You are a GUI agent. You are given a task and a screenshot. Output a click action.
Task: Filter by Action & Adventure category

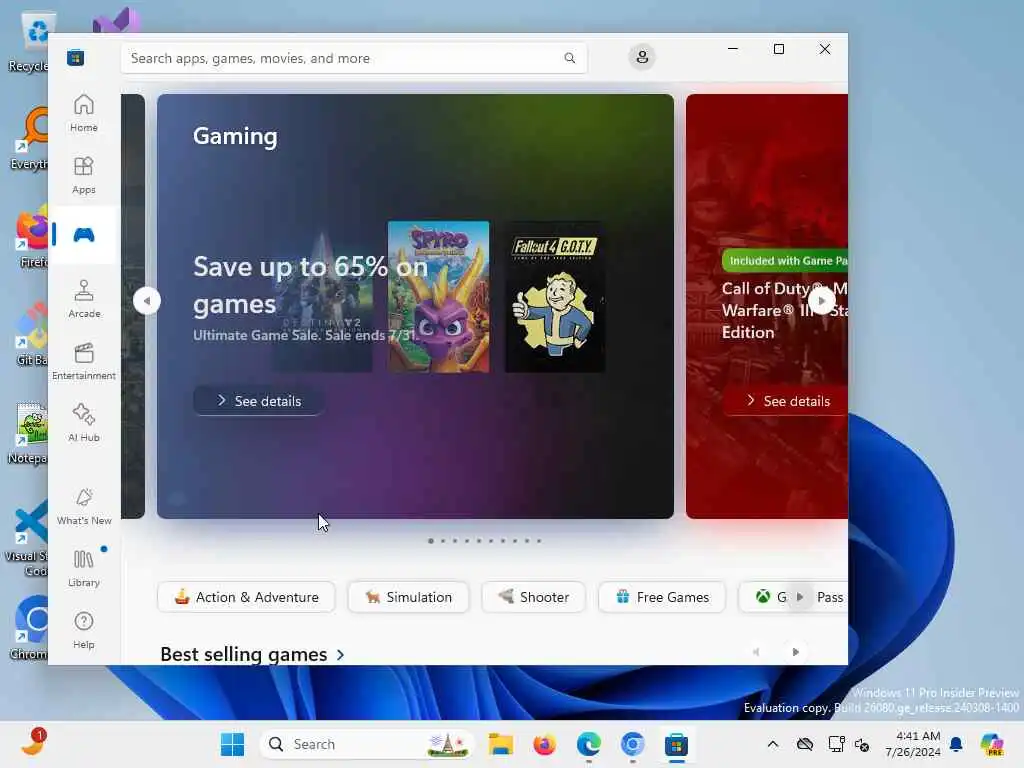[246, 597]
